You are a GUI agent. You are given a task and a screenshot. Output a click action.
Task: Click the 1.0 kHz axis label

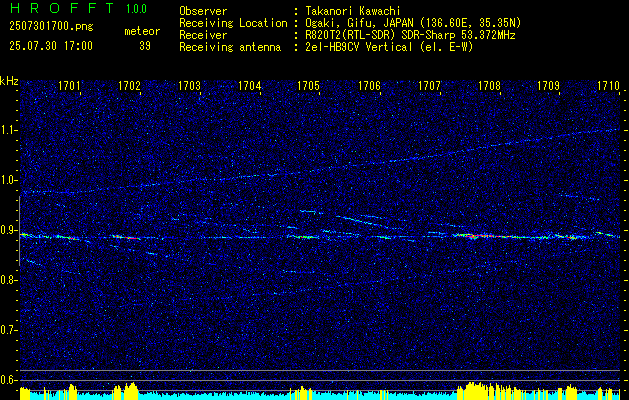click(x=9, y=180)
